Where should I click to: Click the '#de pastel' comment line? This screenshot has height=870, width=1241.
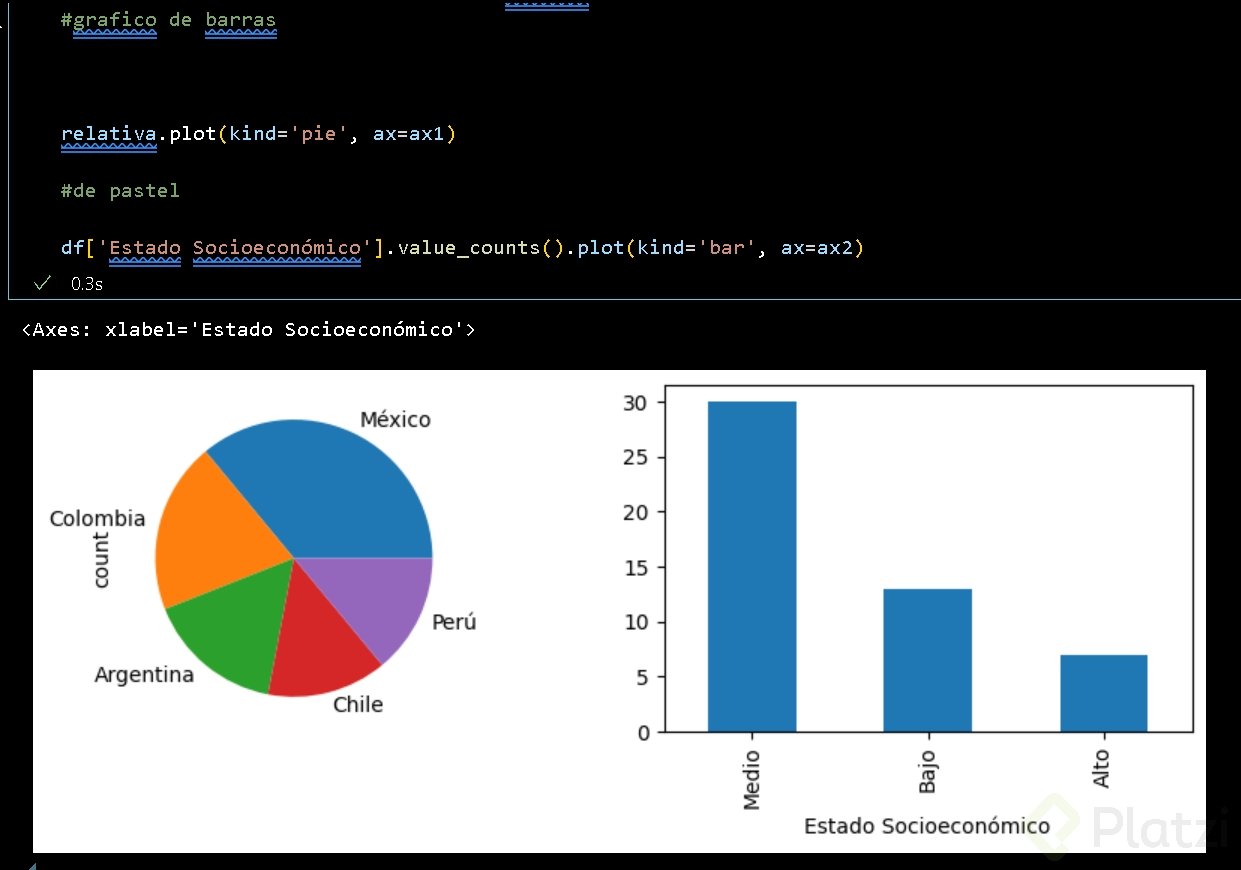[120, 190]
